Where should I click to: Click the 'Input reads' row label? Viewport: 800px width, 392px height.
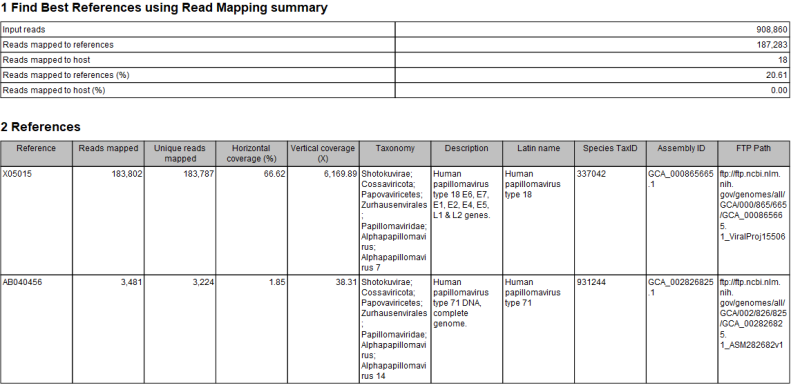click(24, 30)
